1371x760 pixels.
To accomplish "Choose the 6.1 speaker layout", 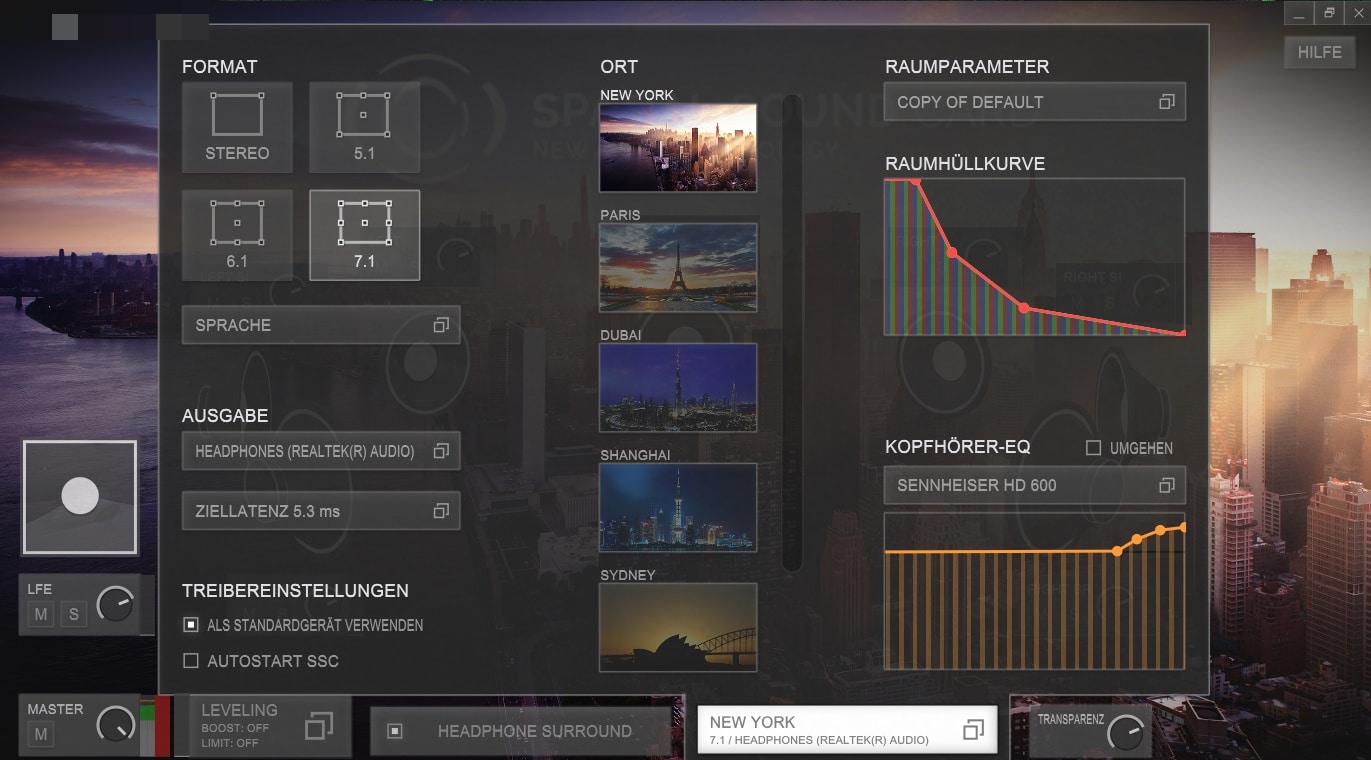I will point(237,234).
